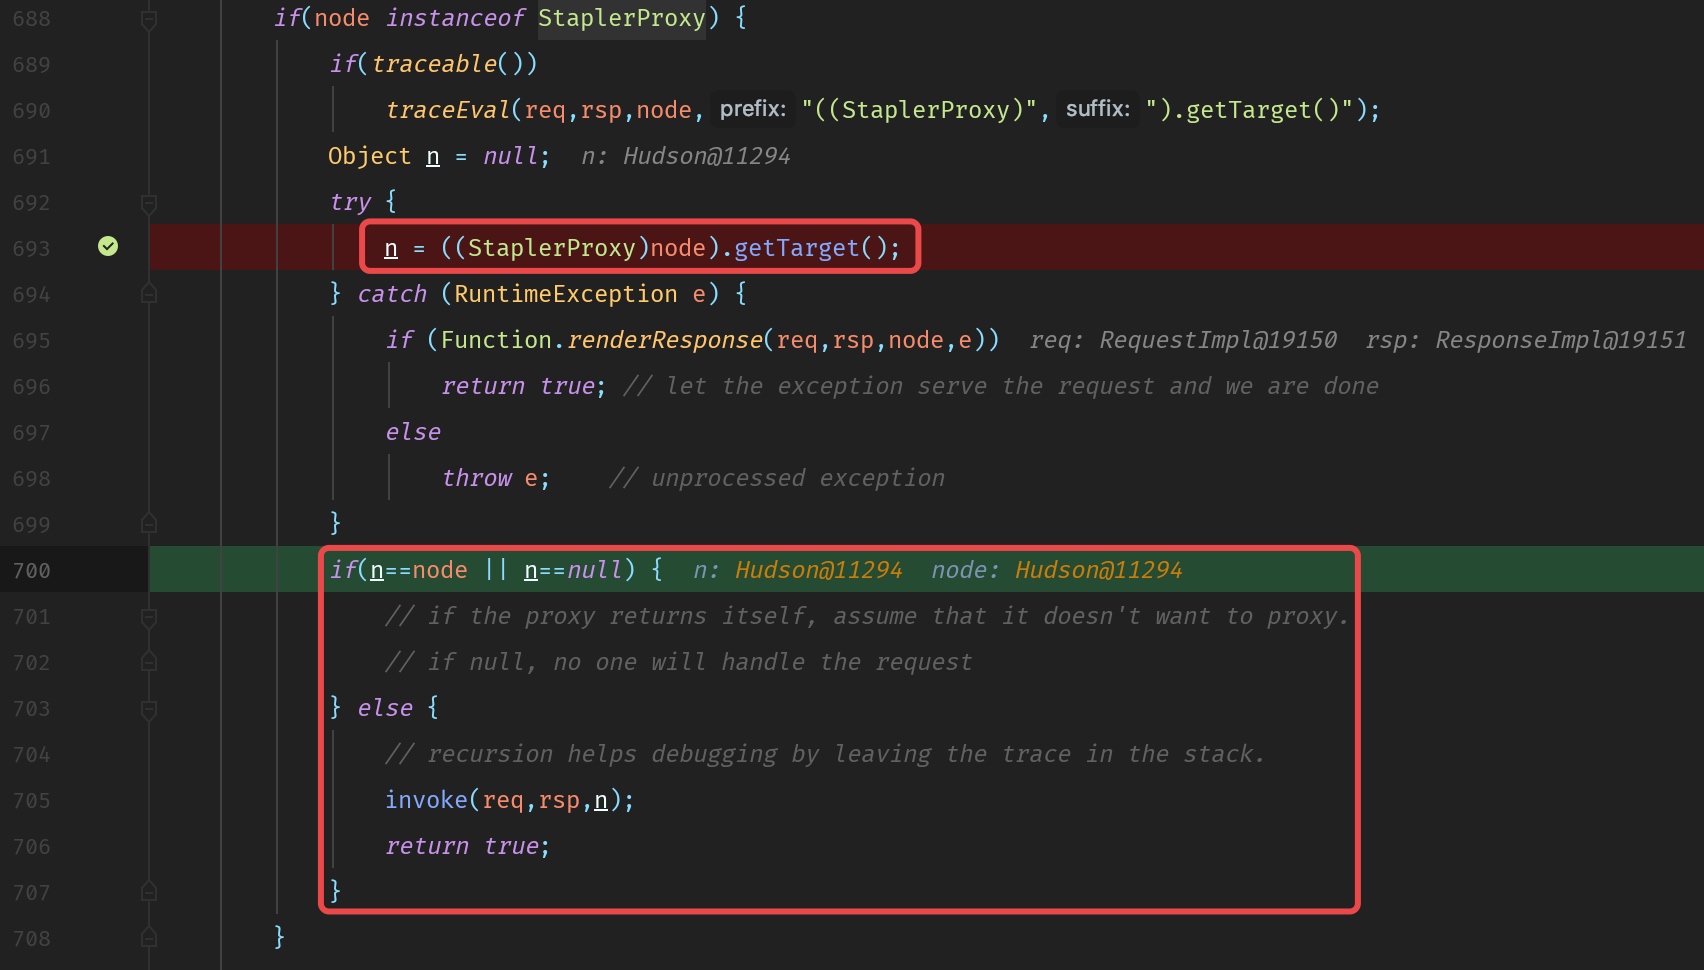The image size is (1704, 970).
Task: Click the 'n: Hudson@11294' inline value on line 691
Action: coord(686,156)
